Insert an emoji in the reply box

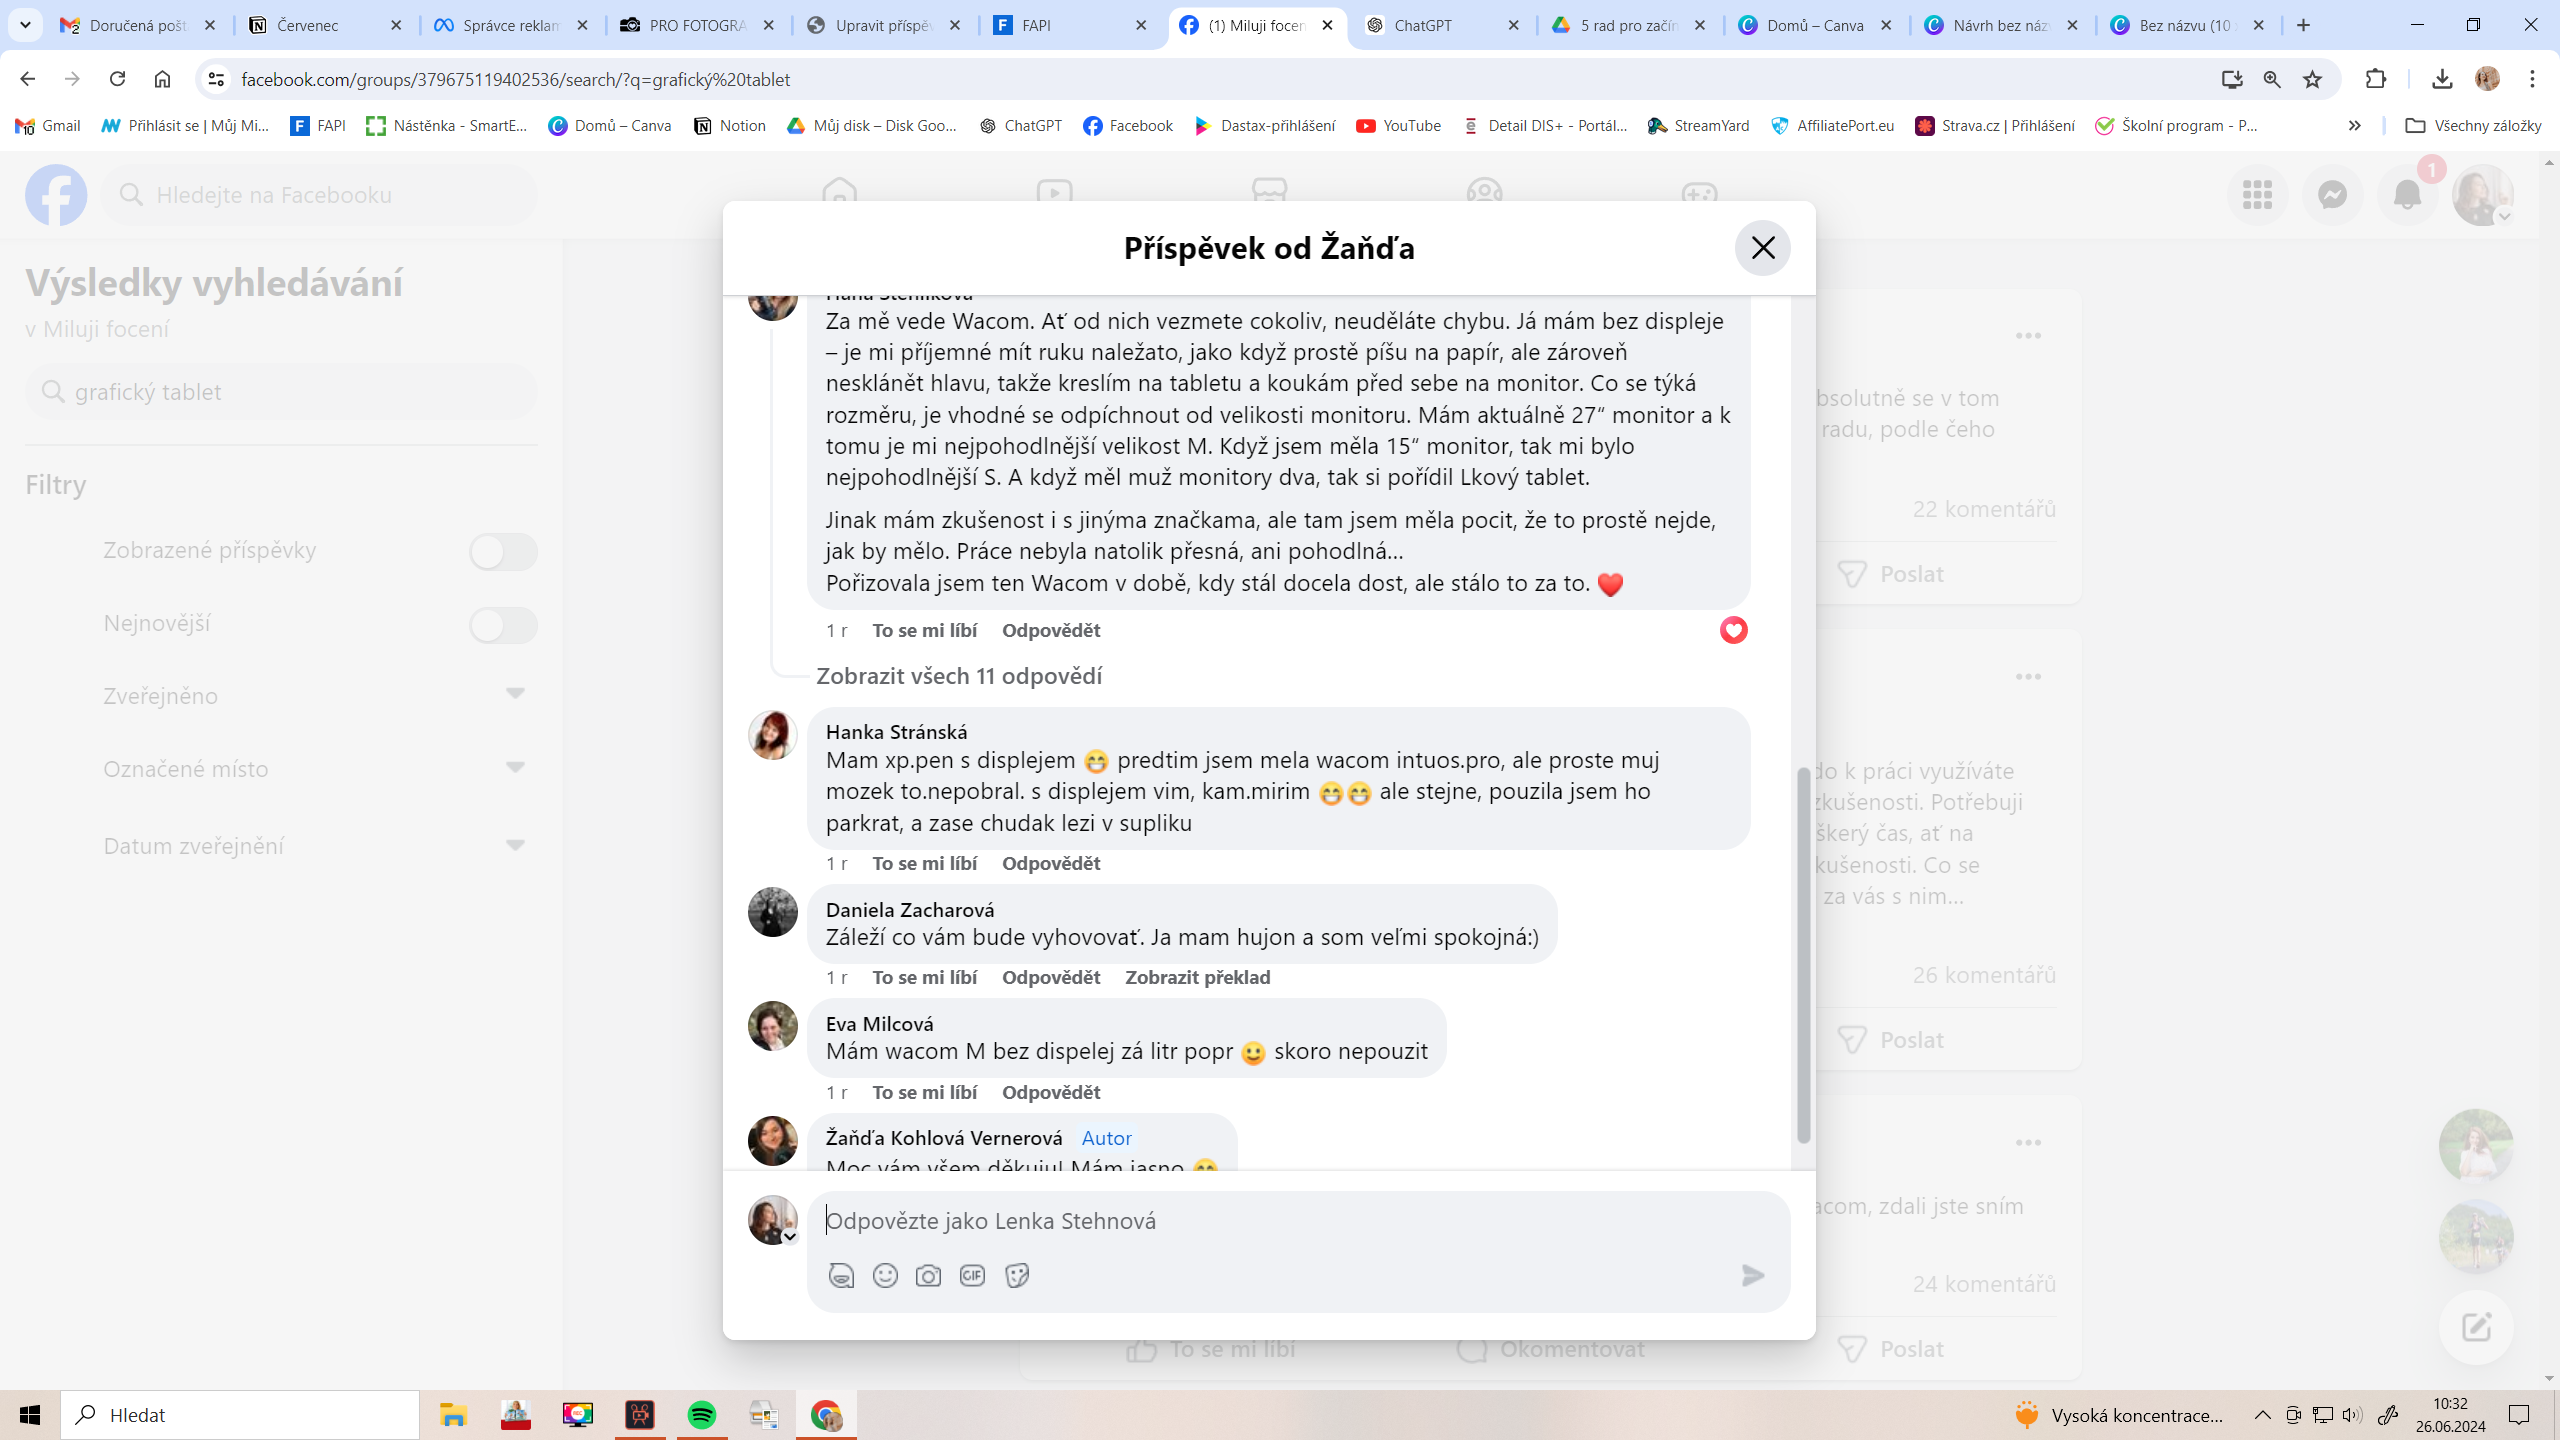pos(885,1275)
